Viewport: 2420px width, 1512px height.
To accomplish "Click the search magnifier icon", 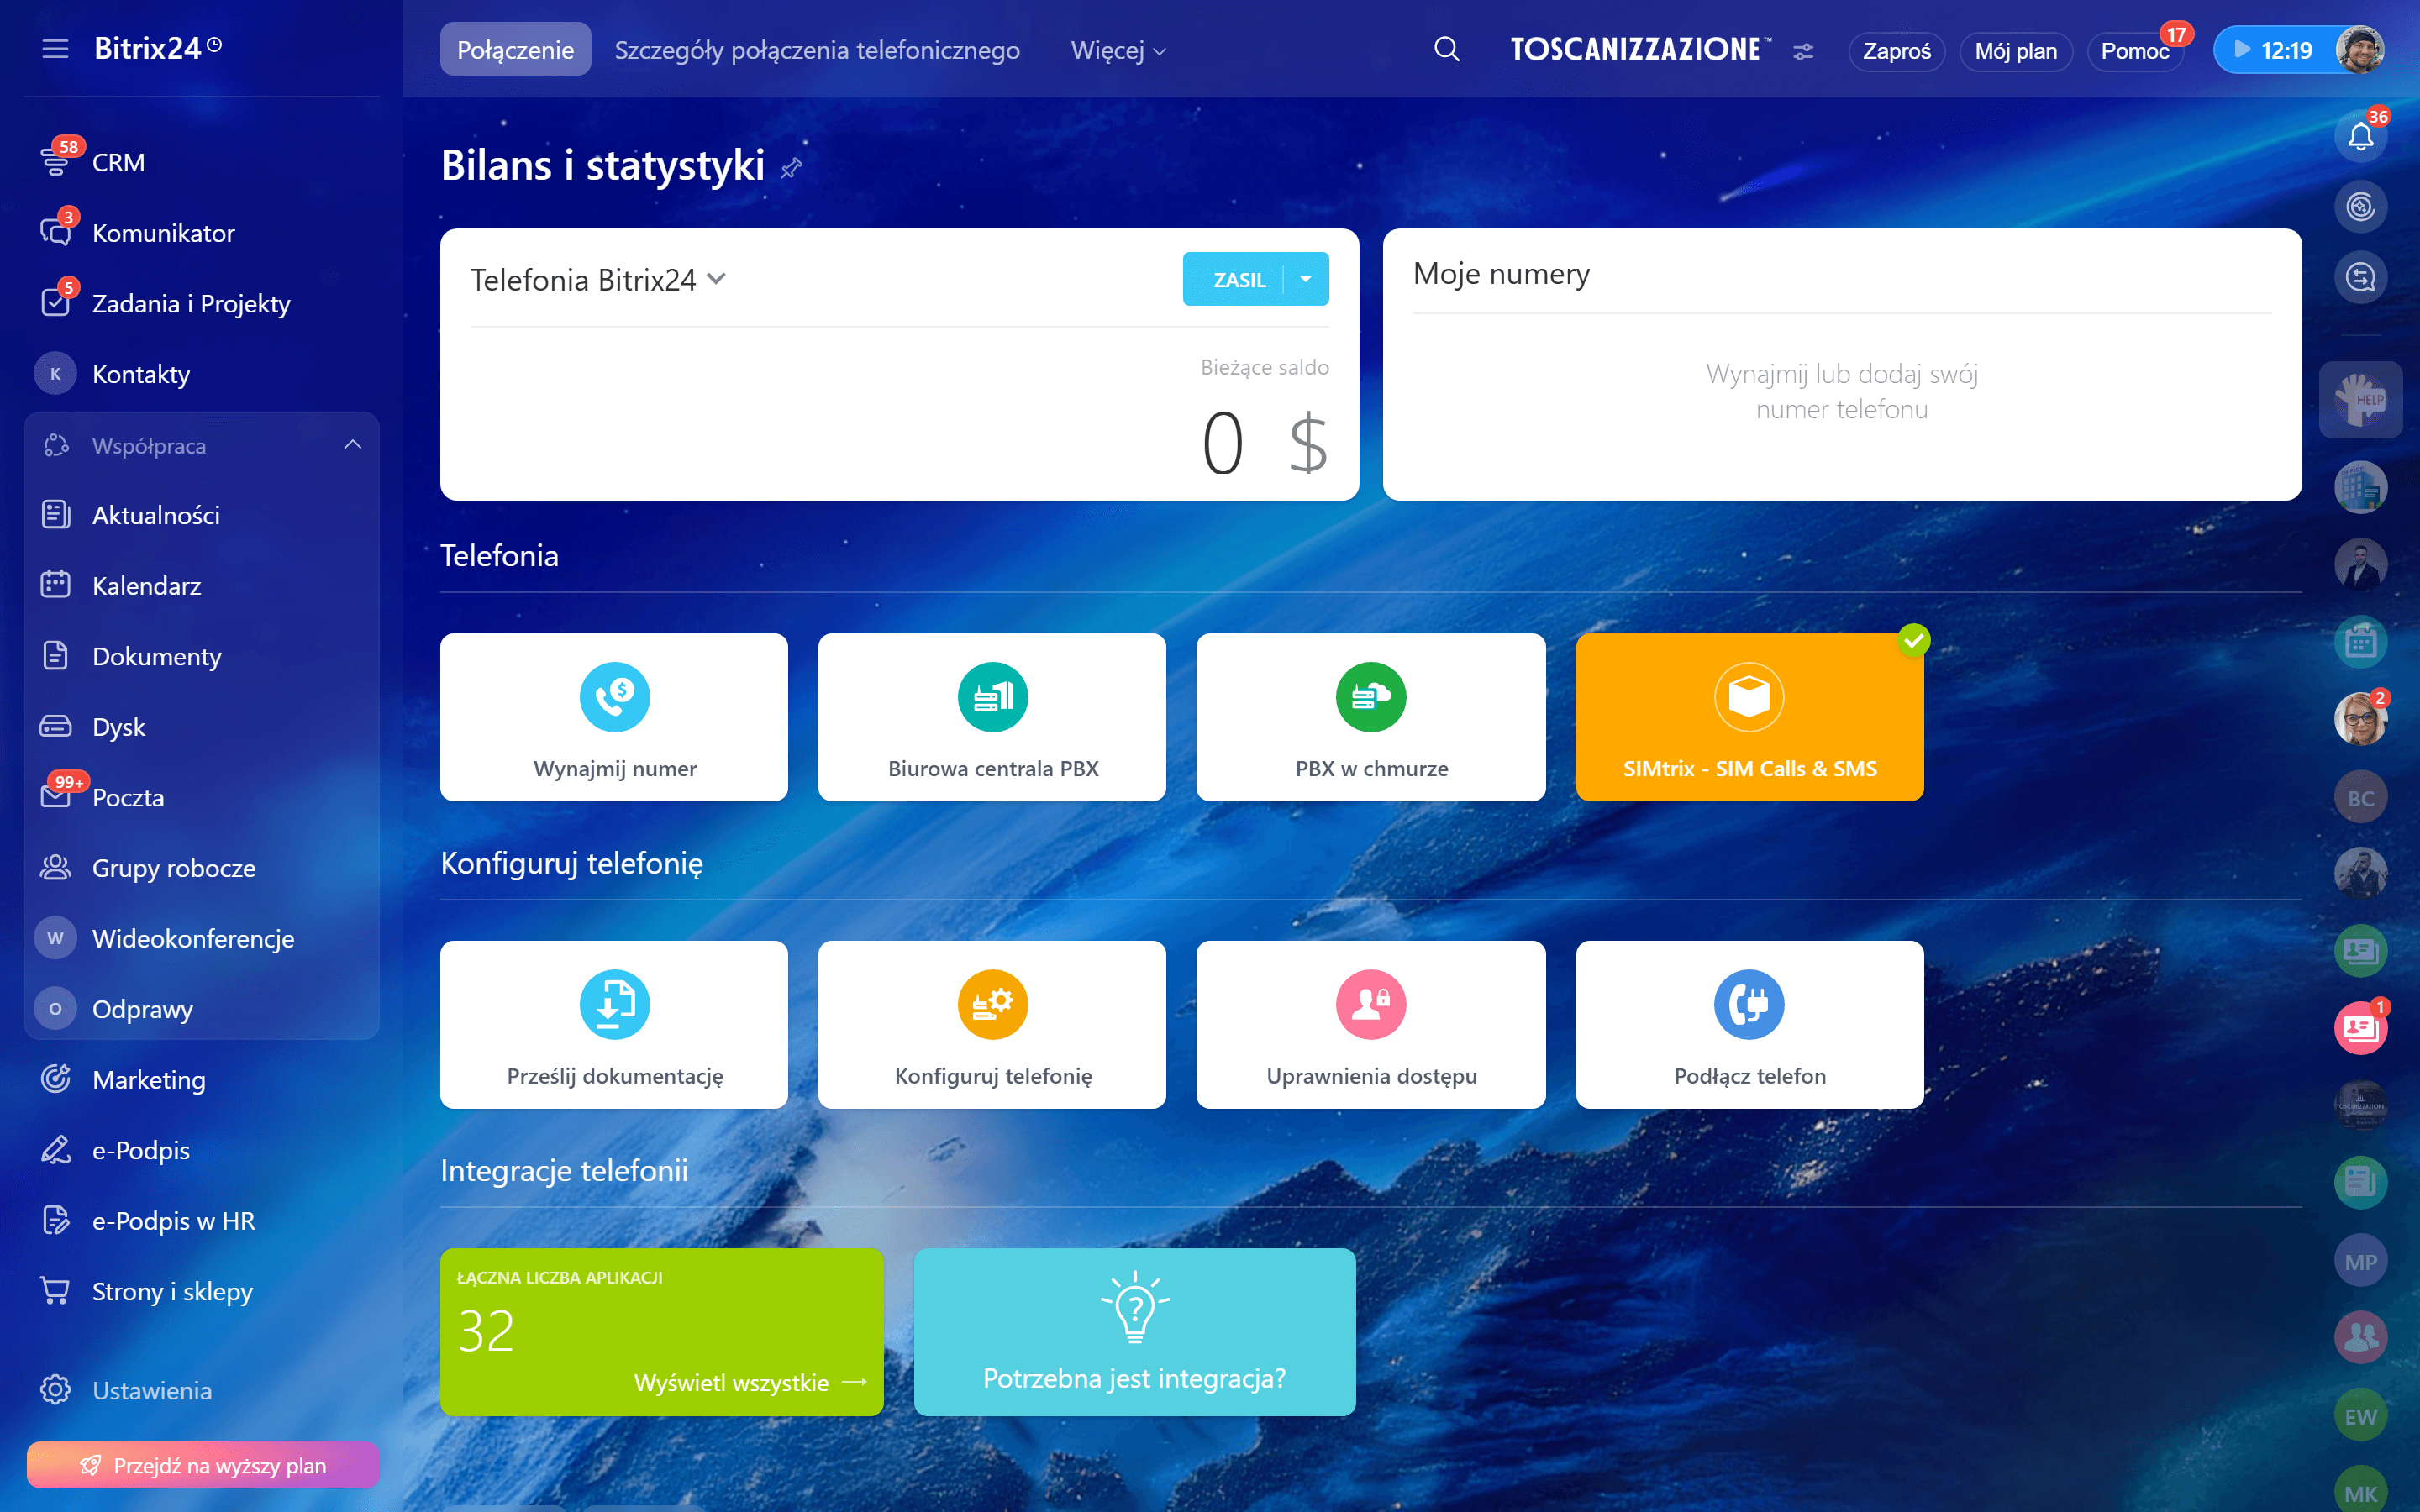I will click(1446, 49).
